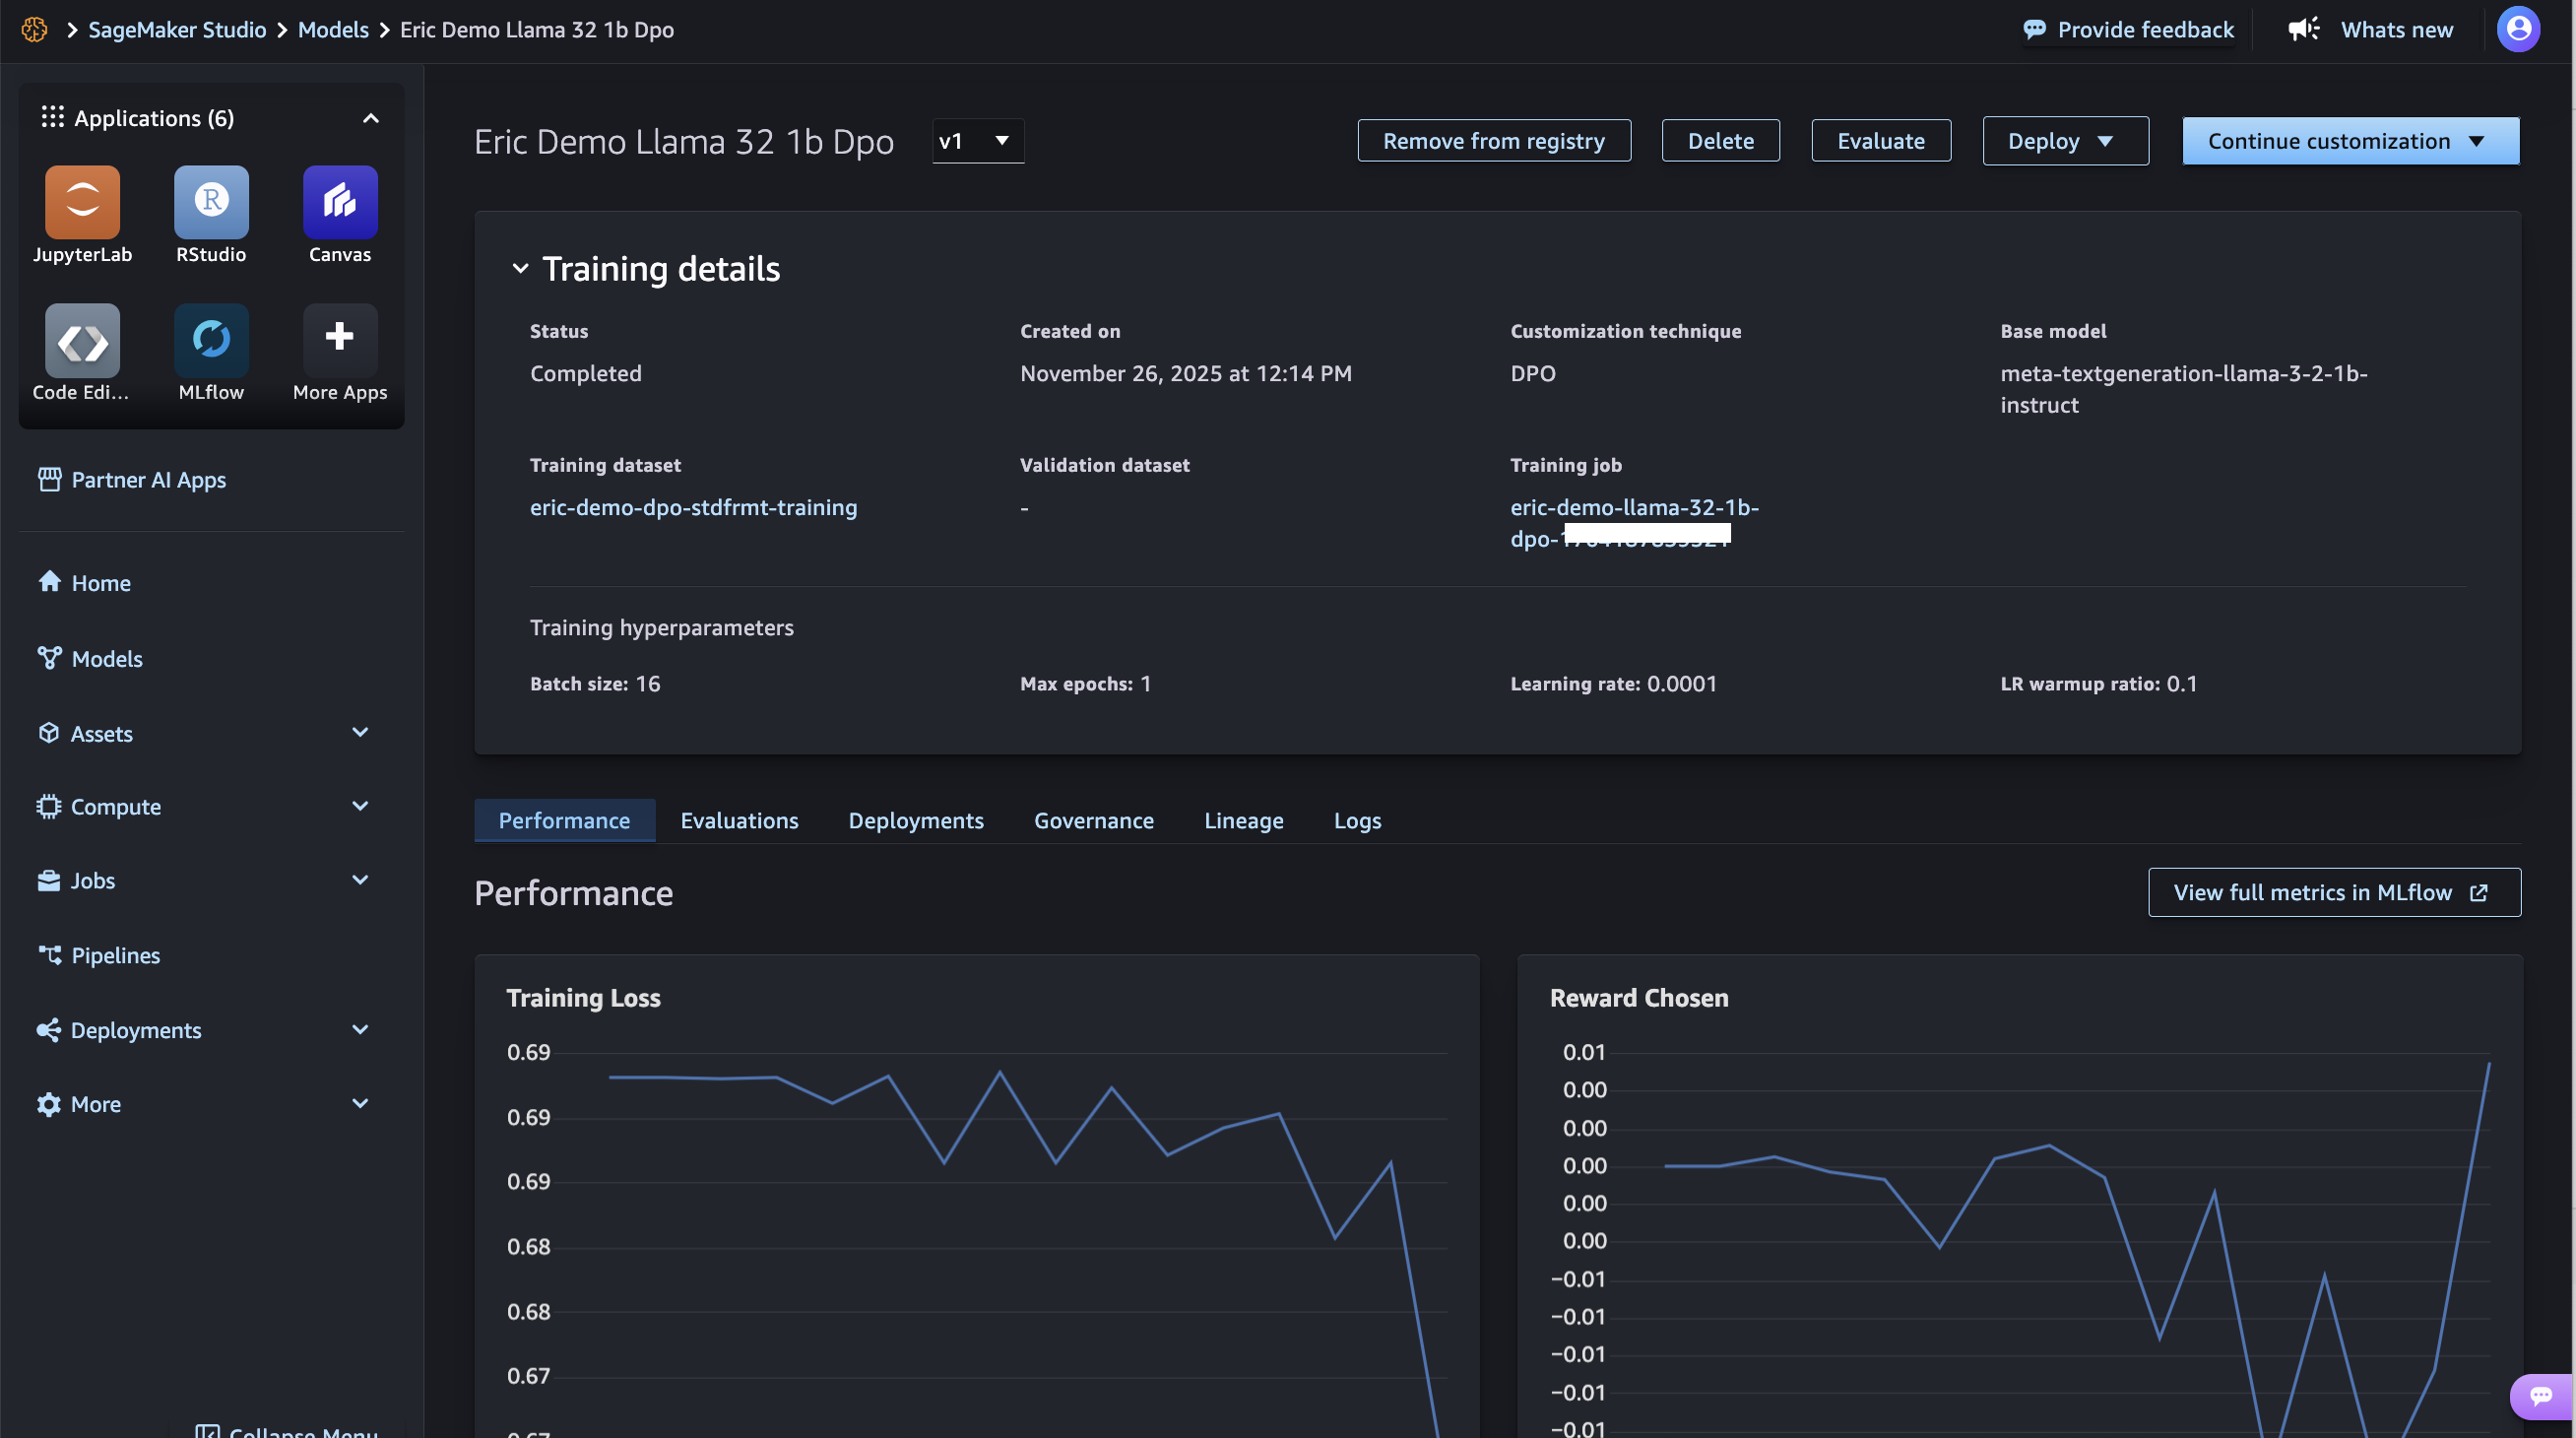Open the eric-demo-llama-32-1b-dpo training job link
2576x1438 pixels.
click(x=1634, y=522)
